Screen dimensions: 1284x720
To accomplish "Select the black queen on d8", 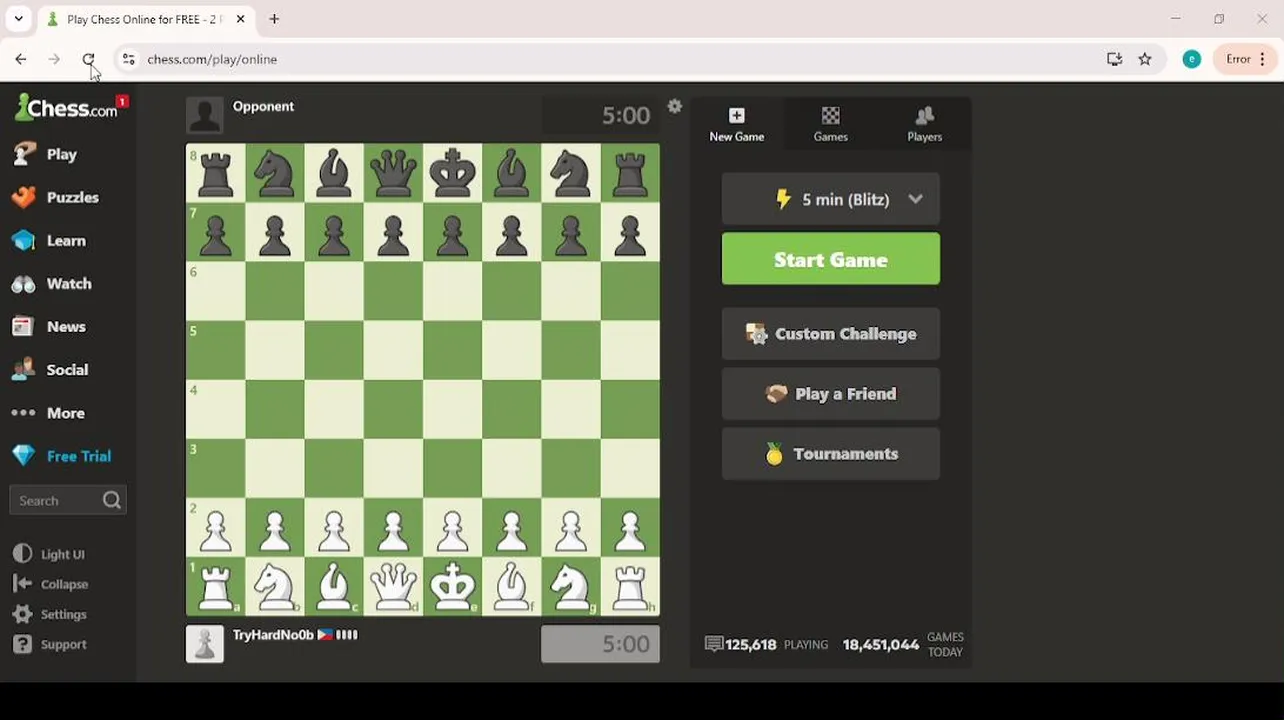I will (x=393, y=173).
